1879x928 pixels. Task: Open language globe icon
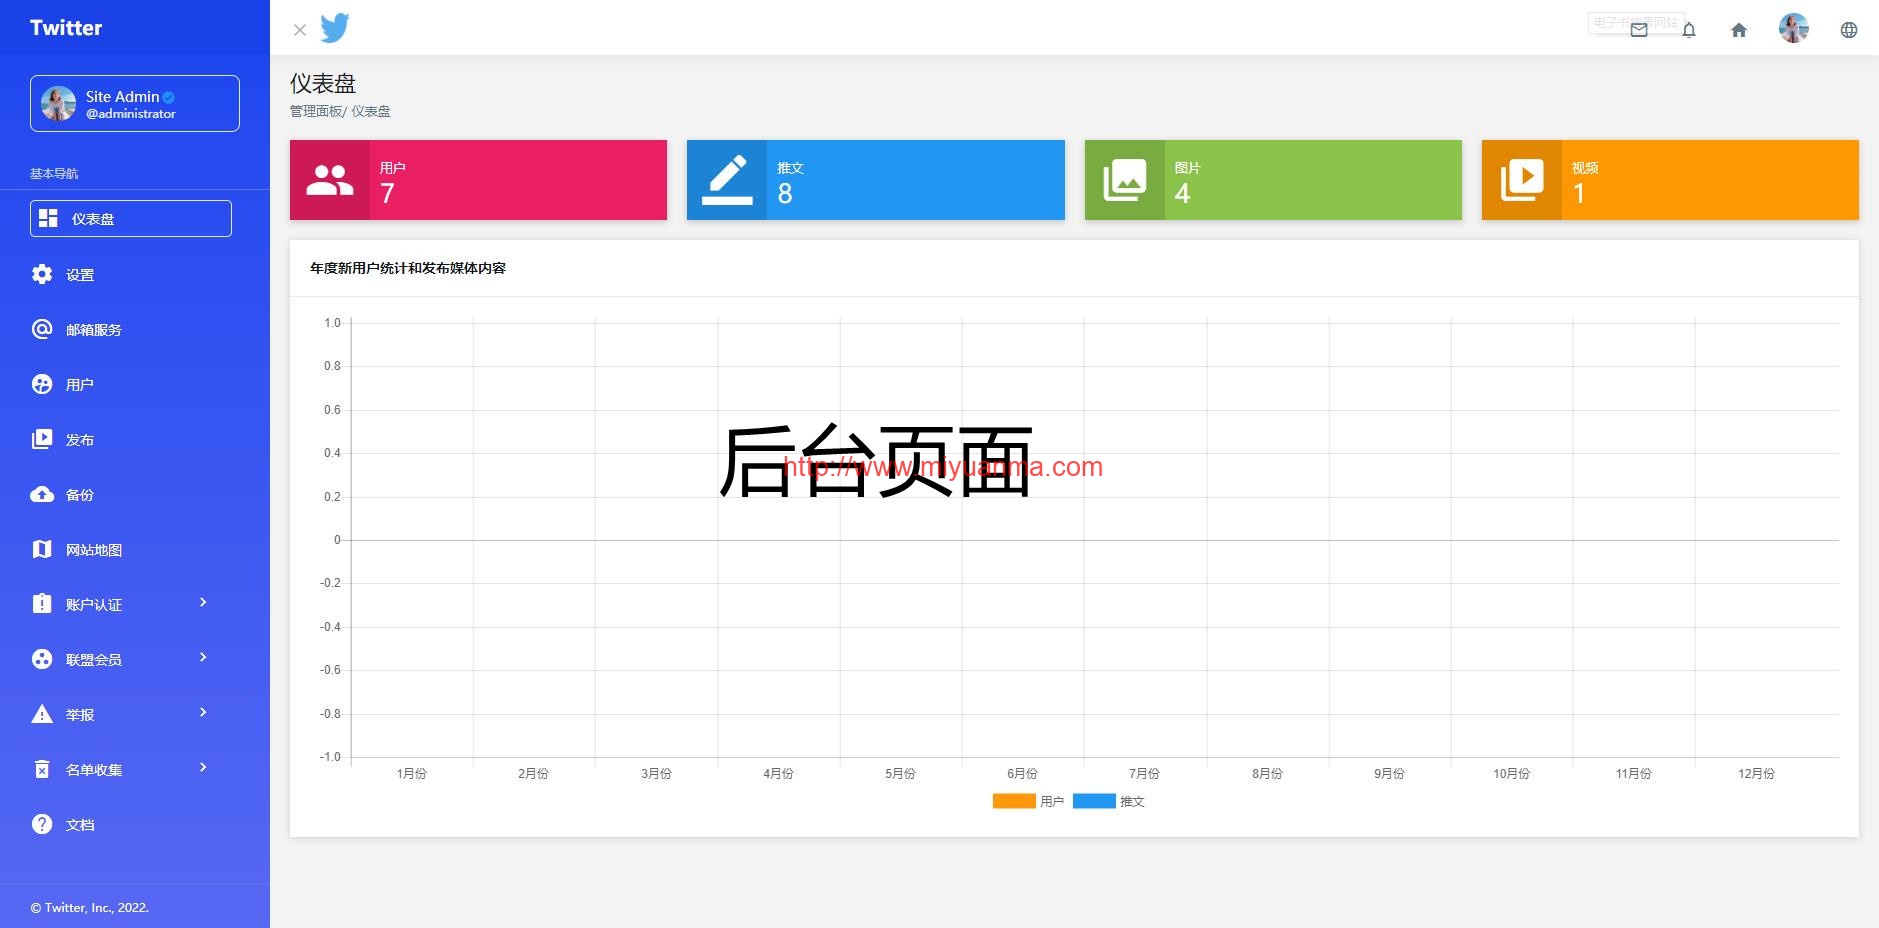tap(1849, 30)
